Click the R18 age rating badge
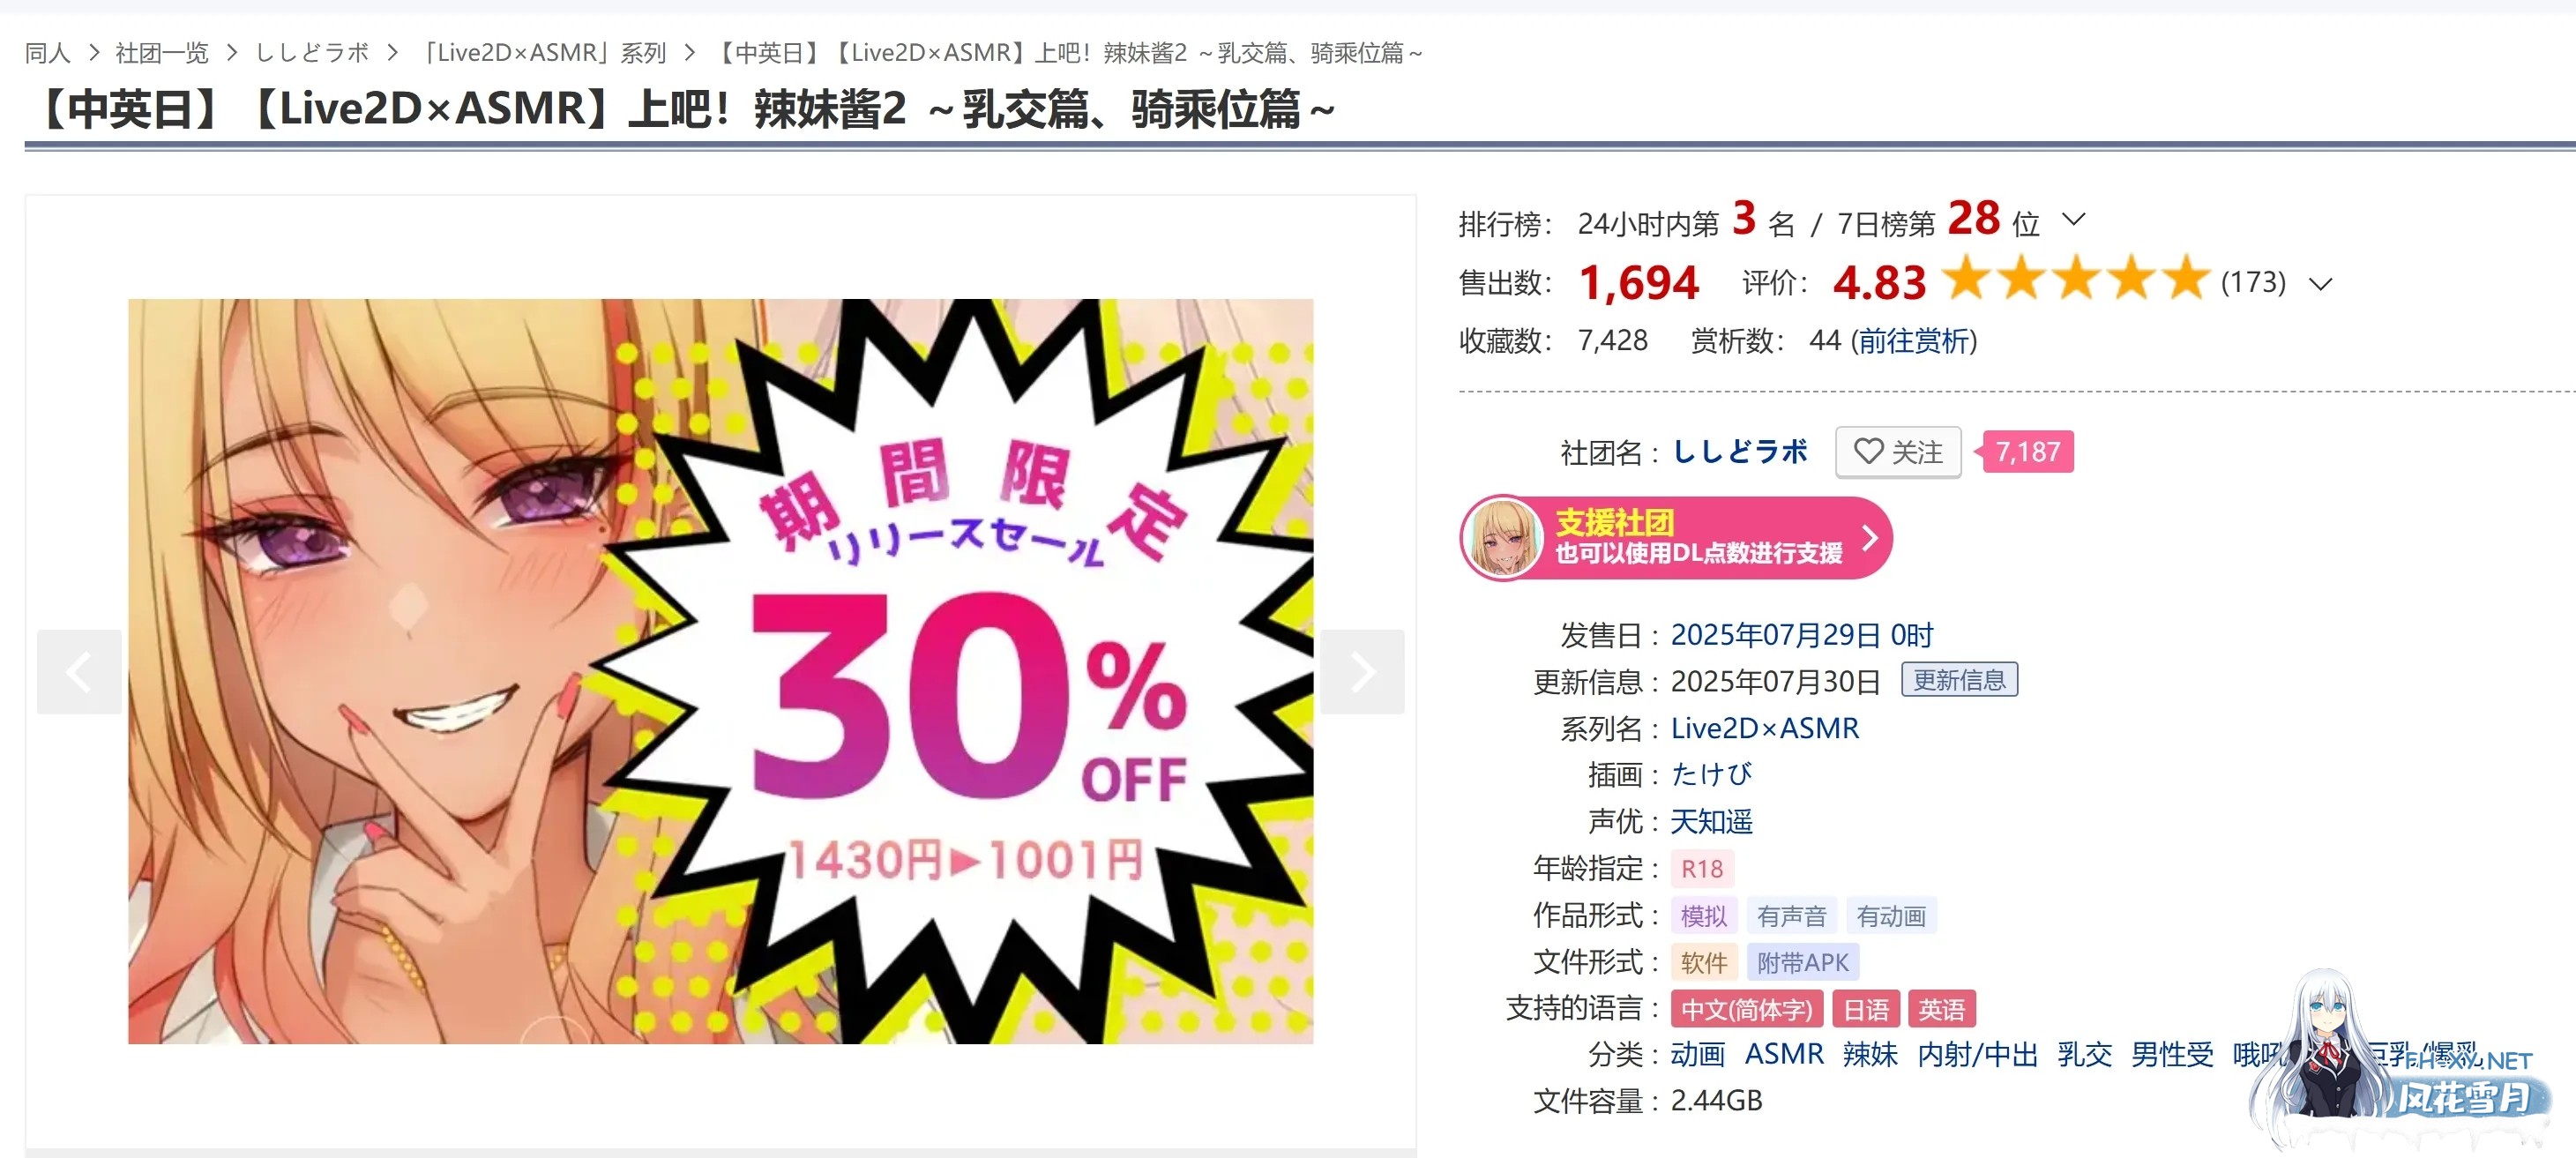This screenshot has width=2576, height=1158. coord(1701,869)
